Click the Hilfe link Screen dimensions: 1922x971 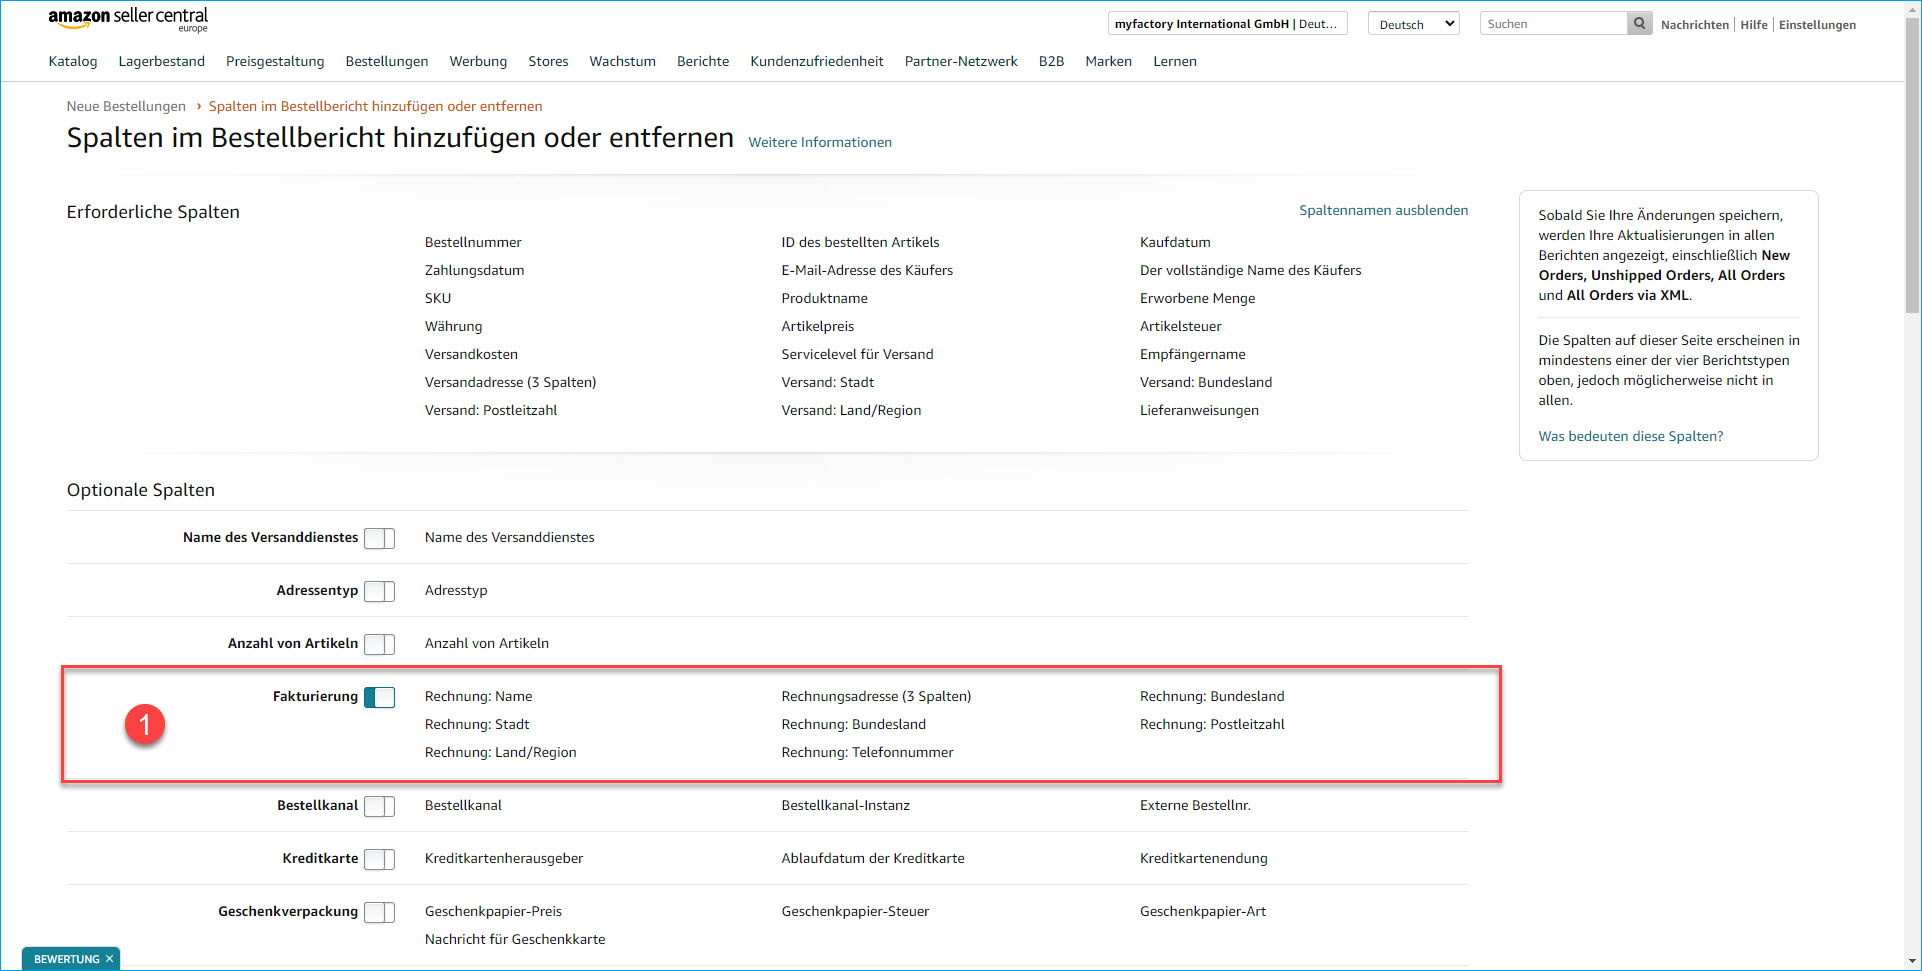[1753, 25]
